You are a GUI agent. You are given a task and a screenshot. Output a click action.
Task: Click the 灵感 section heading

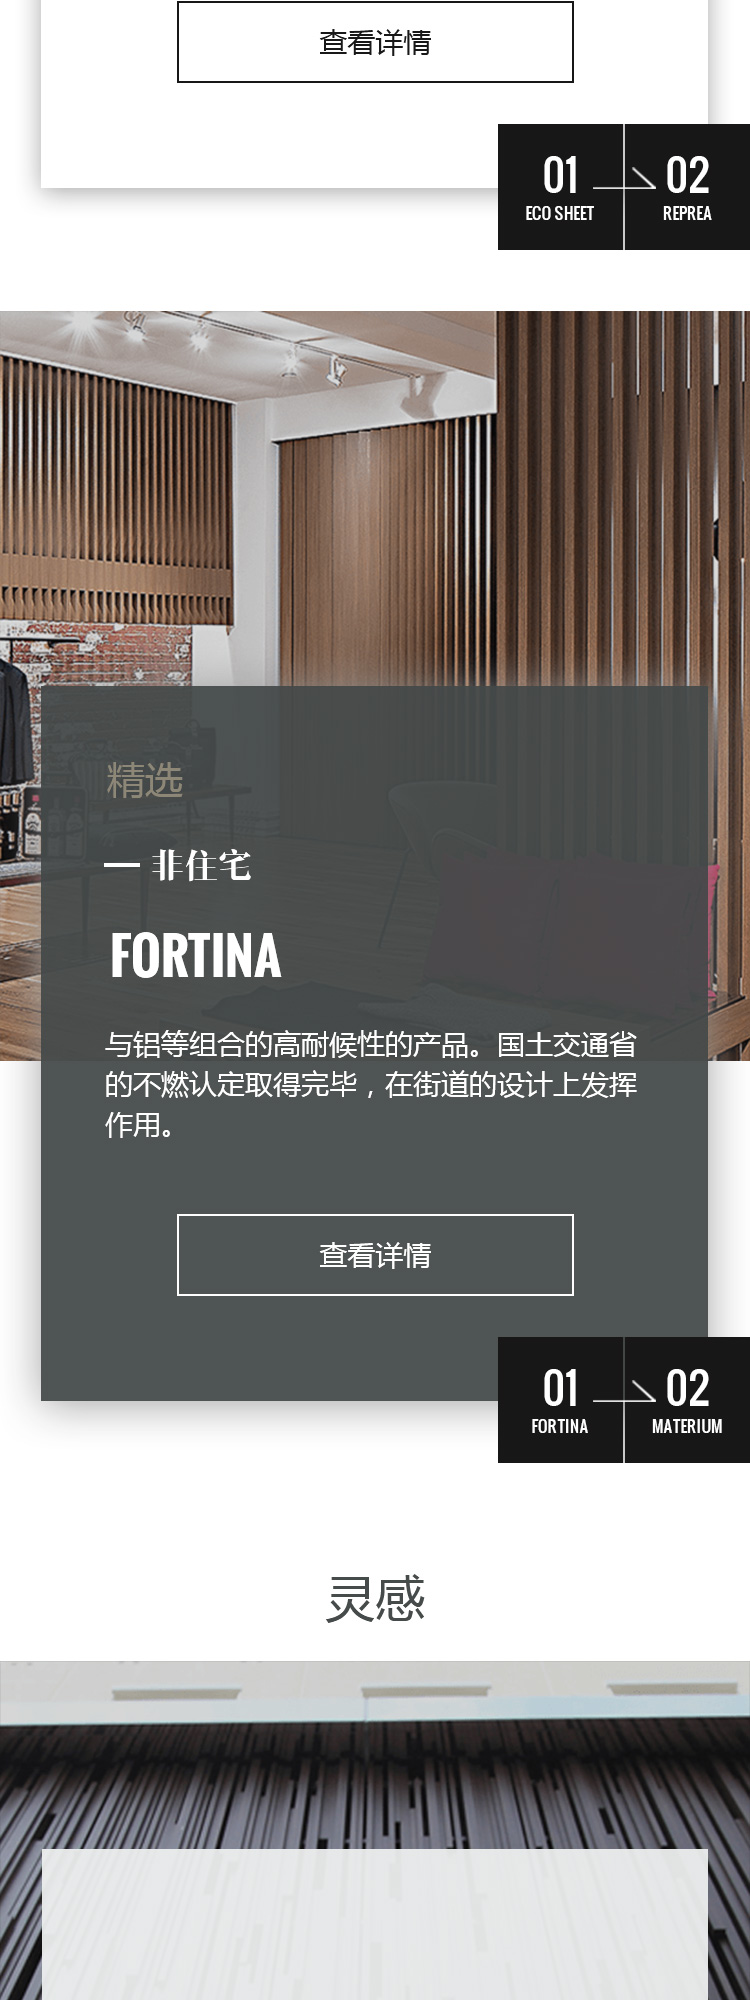pyautogui.click(x=375, y=1598)
